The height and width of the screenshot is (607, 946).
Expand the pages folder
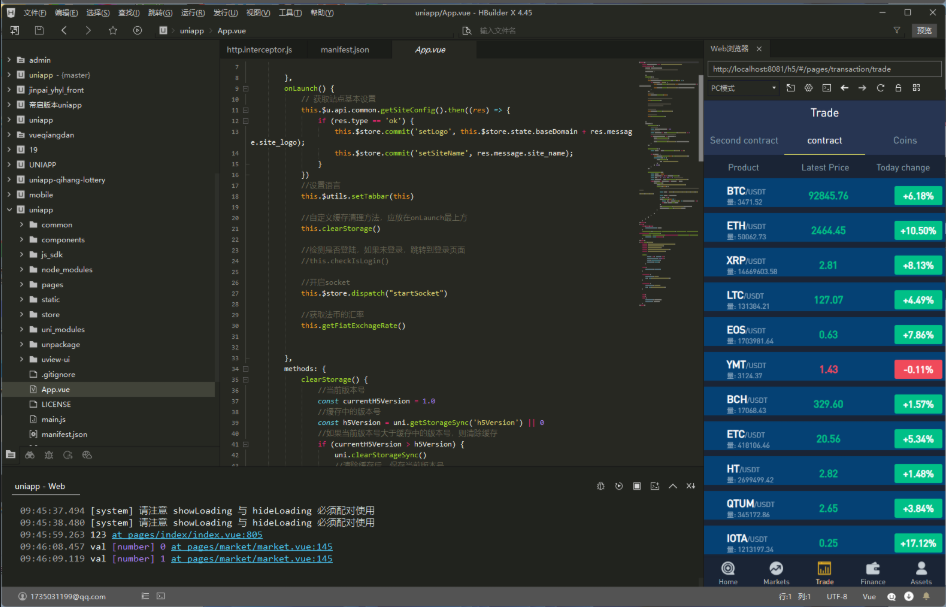(x=21, y=285)
